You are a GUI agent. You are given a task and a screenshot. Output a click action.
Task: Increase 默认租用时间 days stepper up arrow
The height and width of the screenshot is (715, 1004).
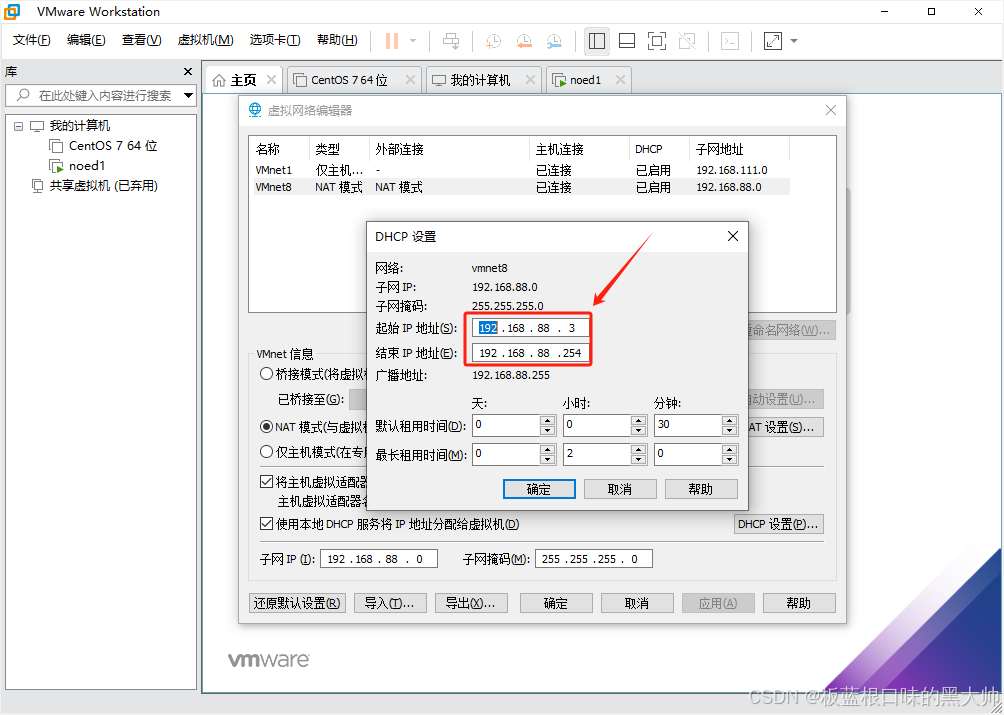[547, 421]
